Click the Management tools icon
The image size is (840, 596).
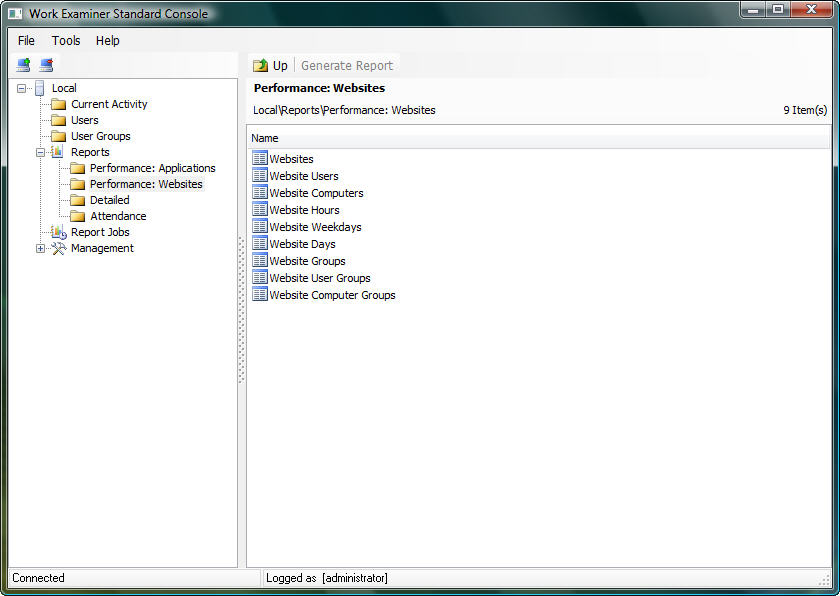58,248
